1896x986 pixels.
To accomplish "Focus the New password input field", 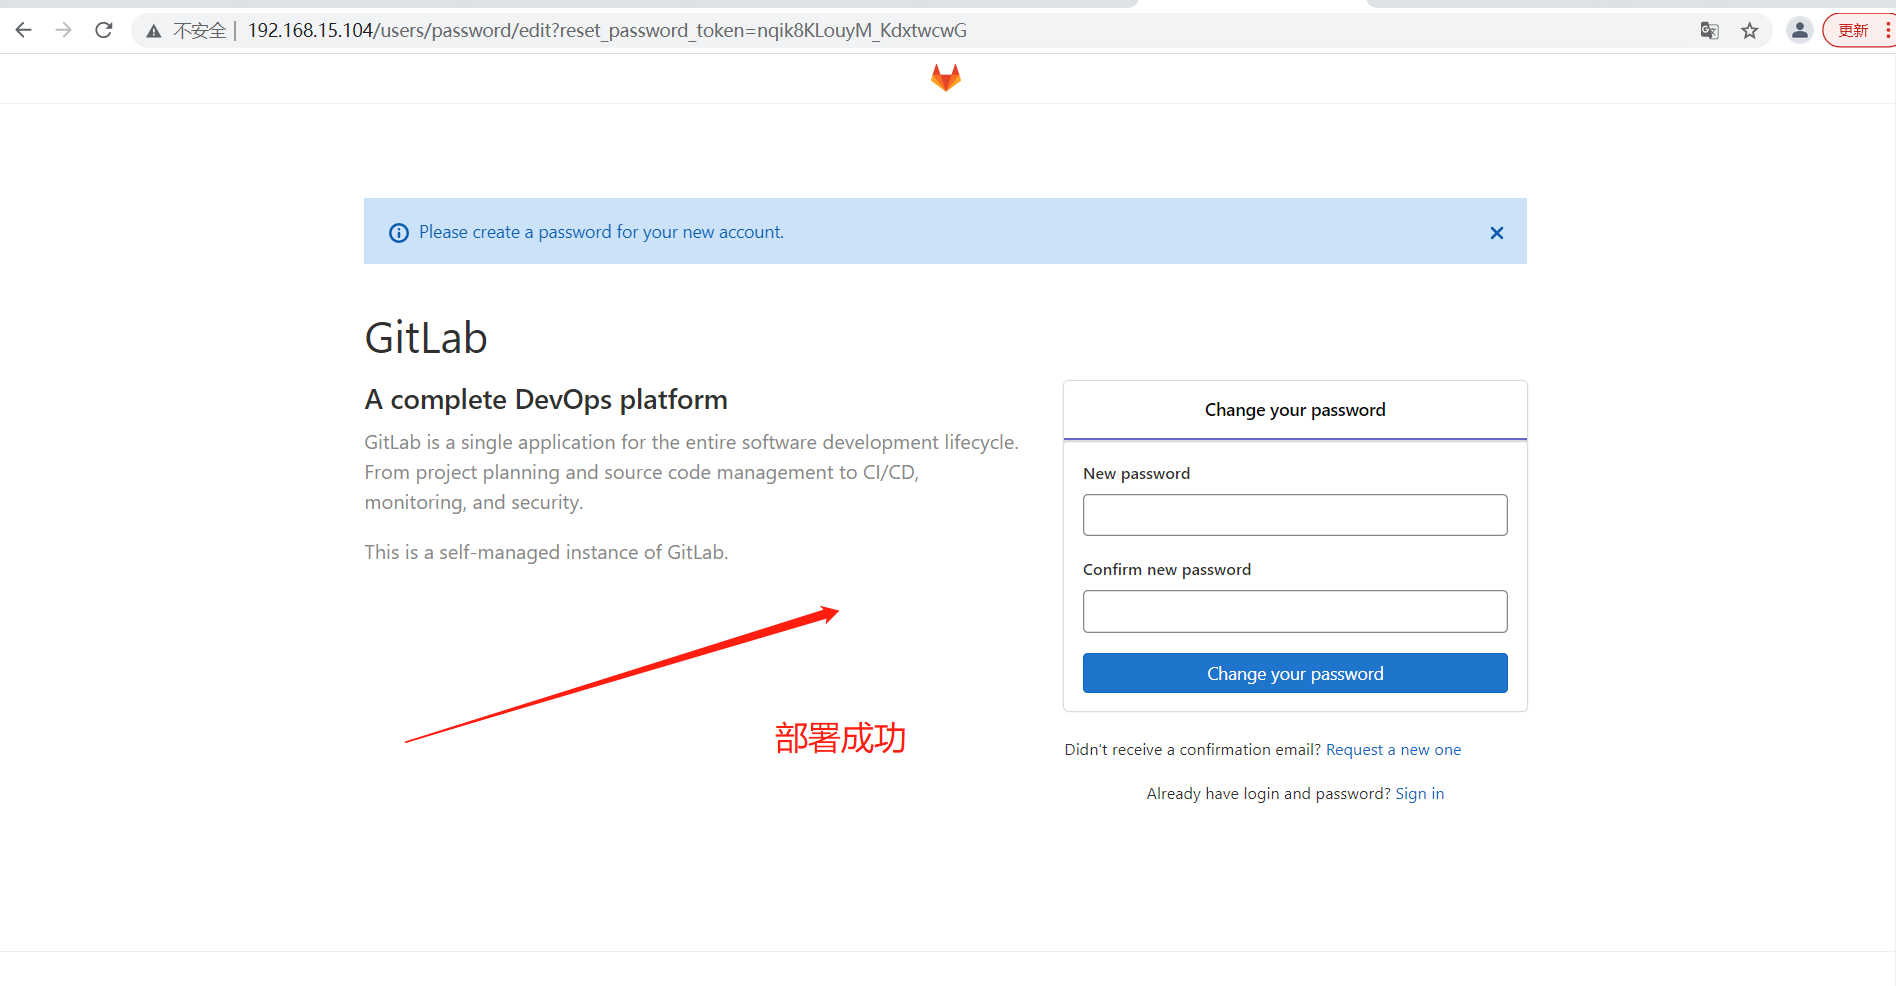I will (x=1295, y=515).
